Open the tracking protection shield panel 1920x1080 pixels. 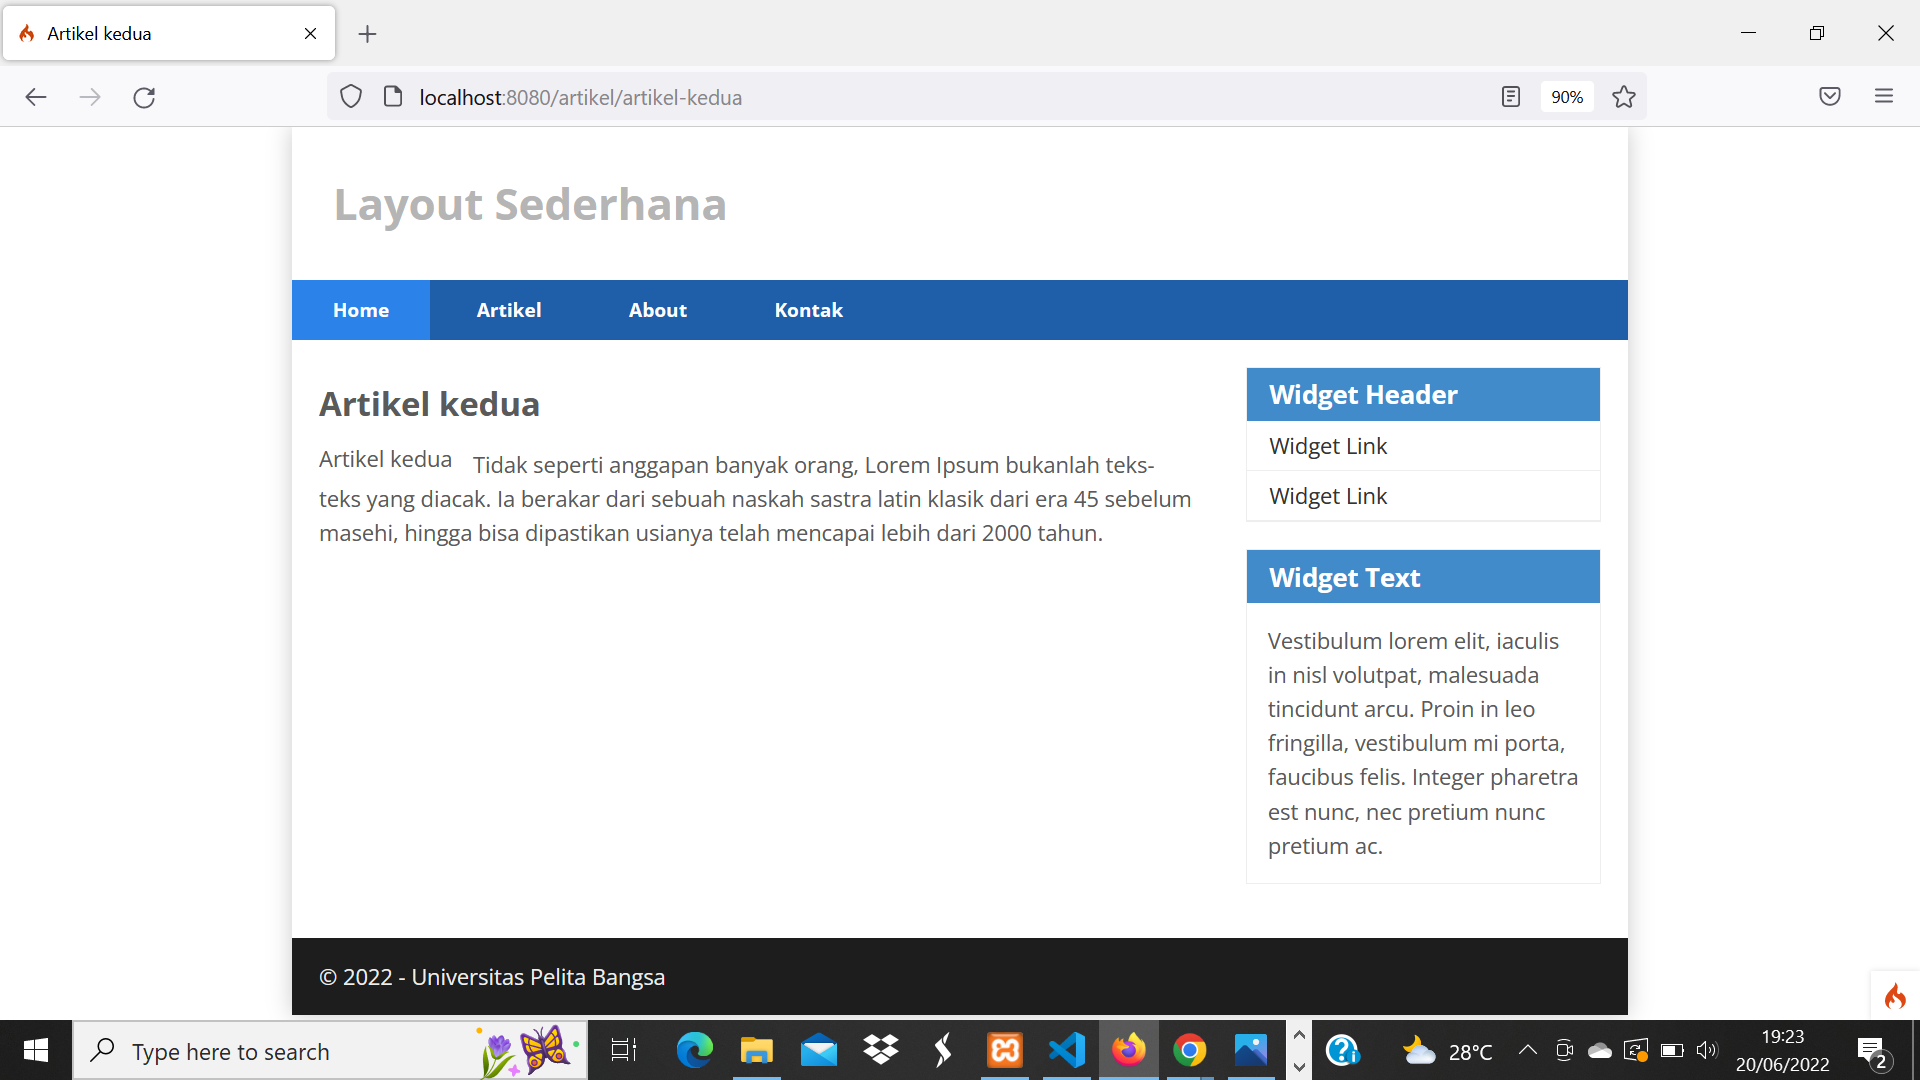click(350, 96)
